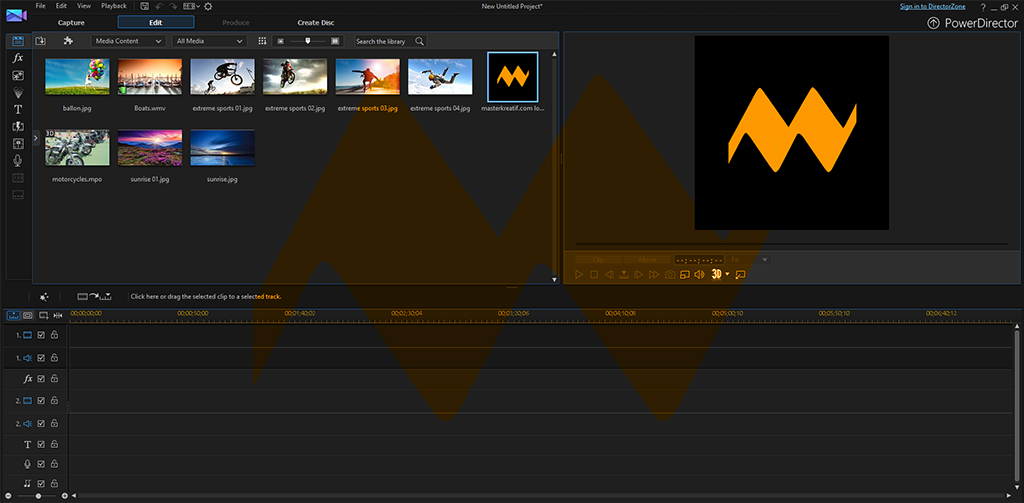Disable audio track 2 checkbox
The image size is (1024, 503).
[41, 423]
